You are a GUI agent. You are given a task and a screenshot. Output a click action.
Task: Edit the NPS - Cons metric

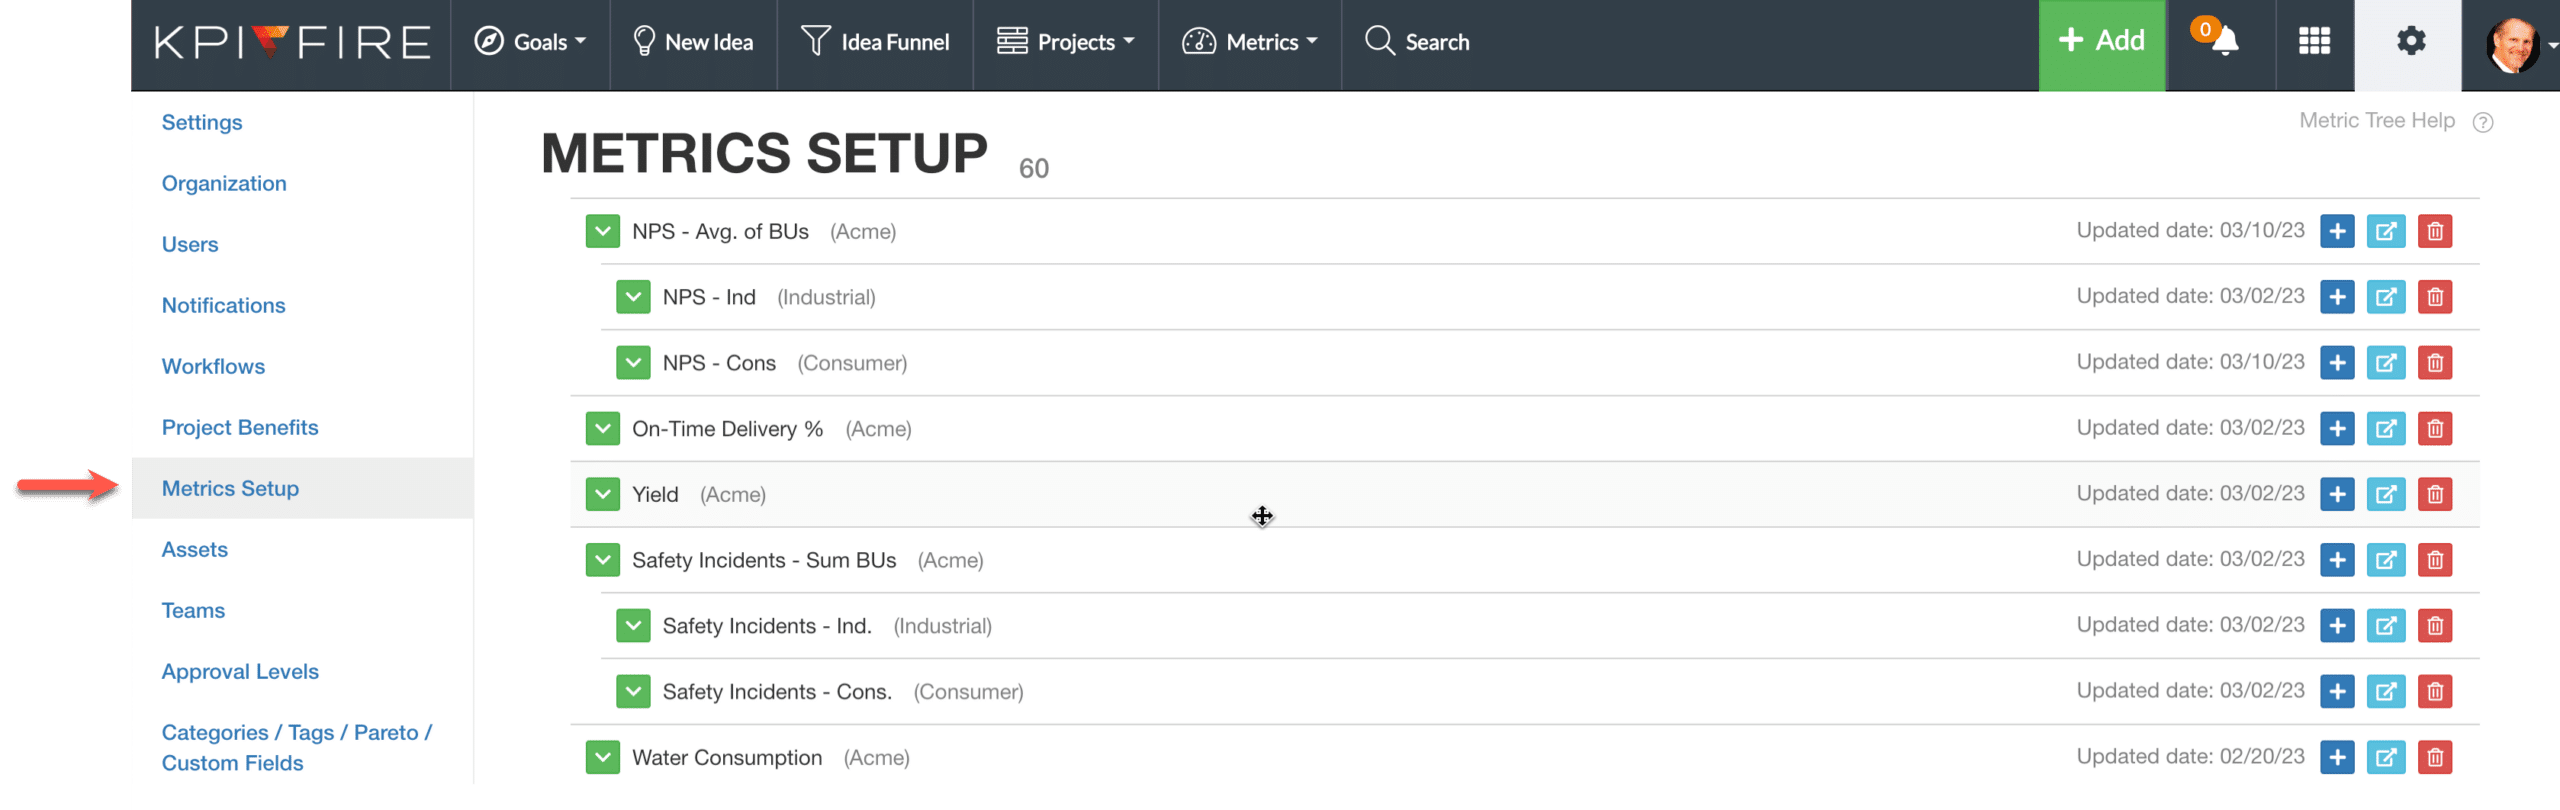coord(2385,363)
